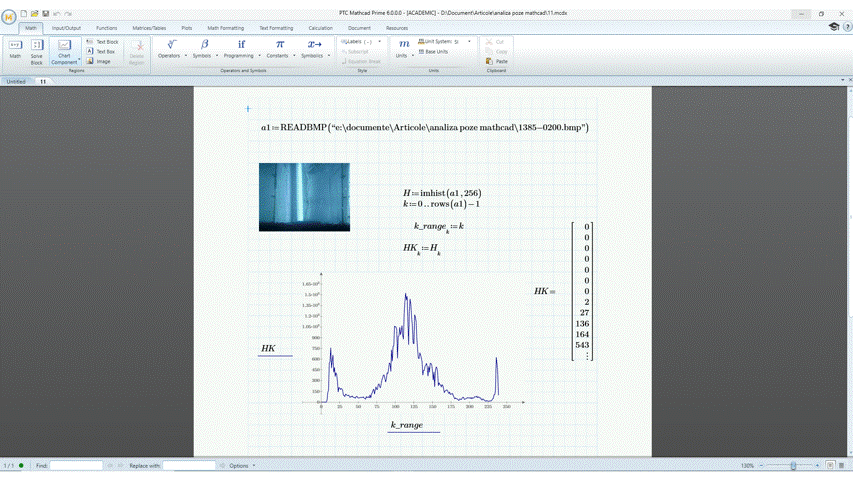Insert a Text Box region
The height and width of the screenshot is (480, 853).
click(102, 52)
